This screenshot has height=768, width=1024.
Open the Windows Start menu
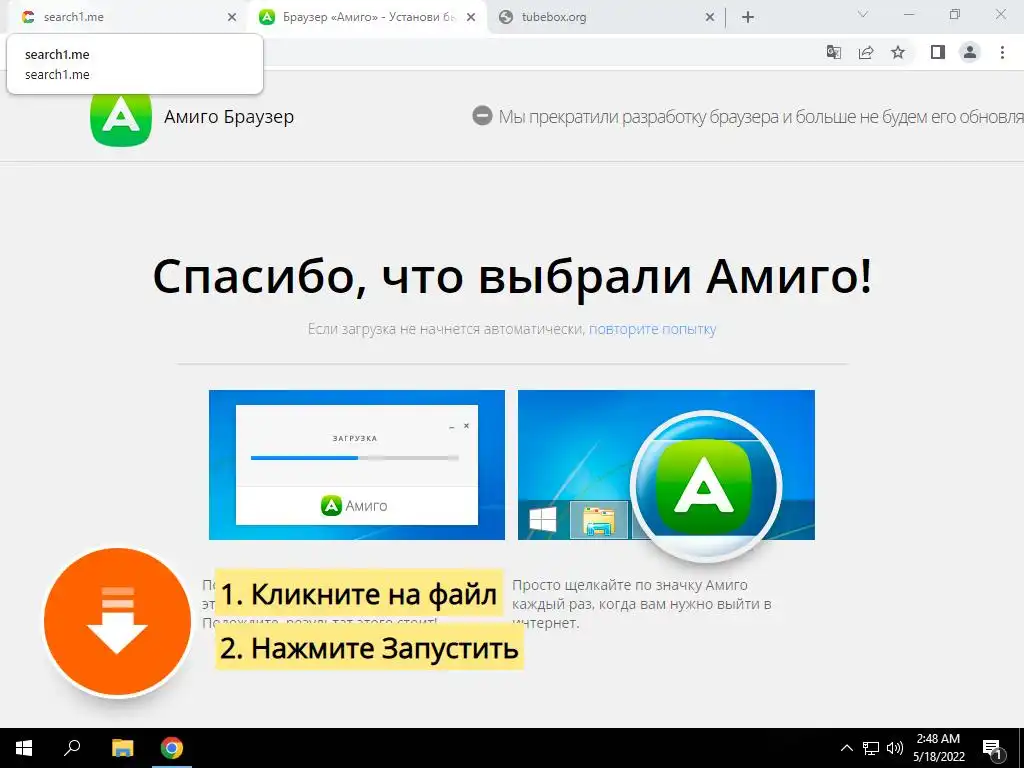24,748
